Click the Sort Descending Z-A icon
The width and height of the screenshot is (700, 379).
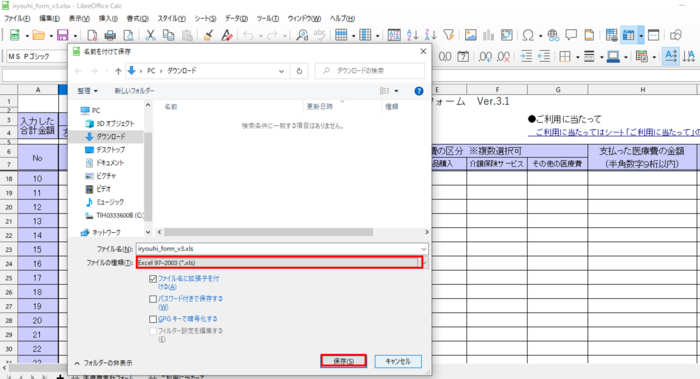[x=430, y=35]
